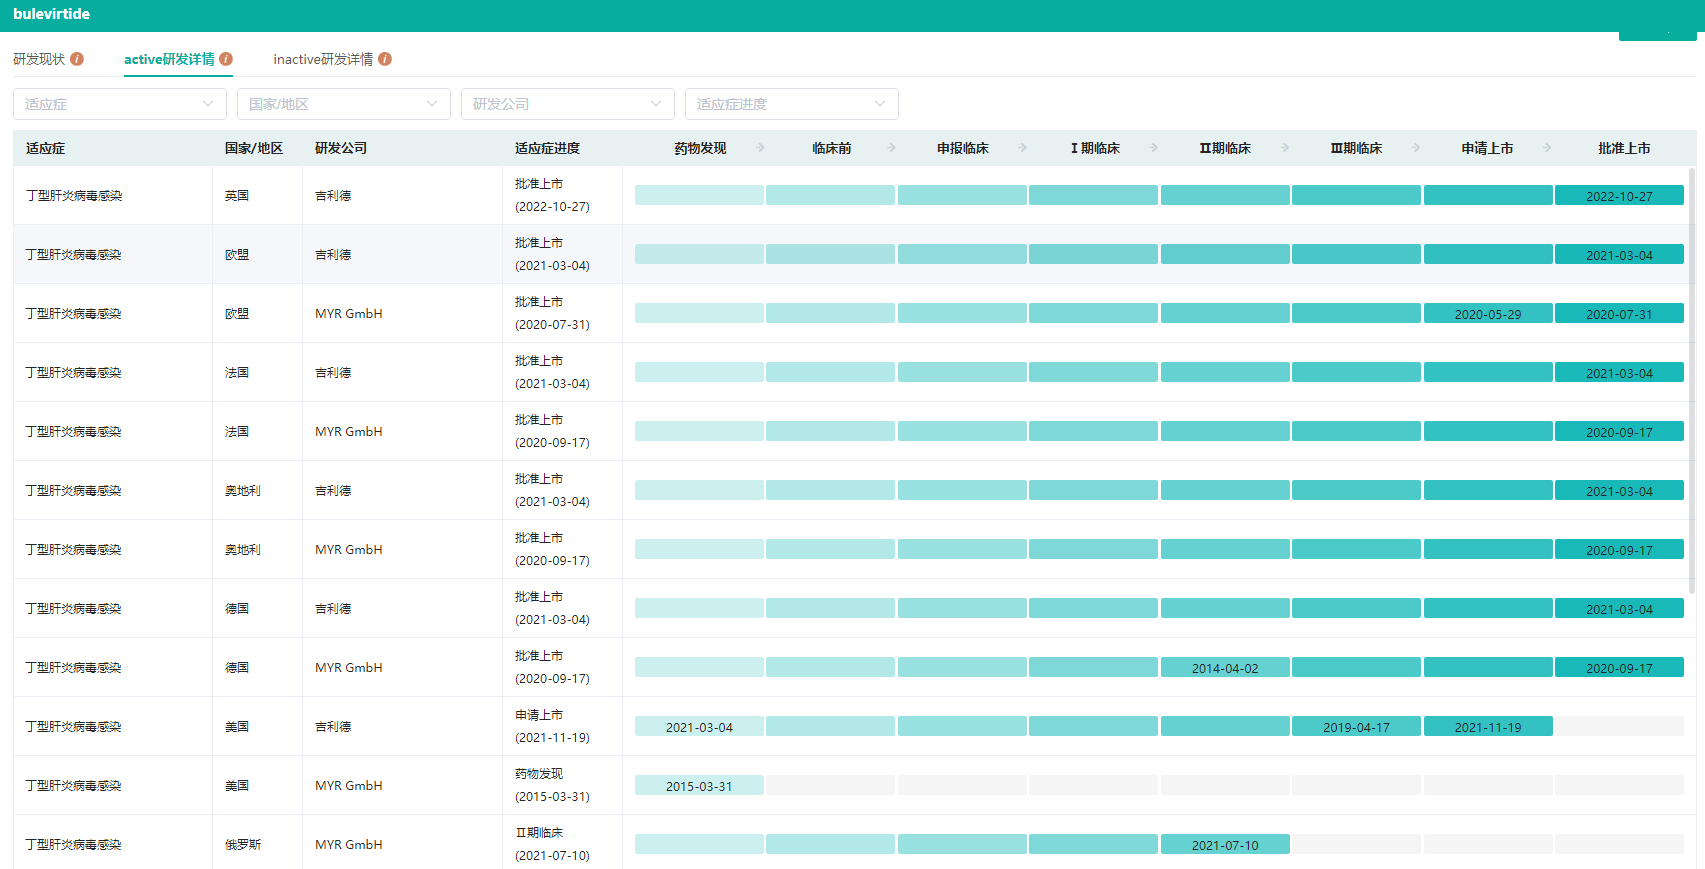Screen dimensions: 1705x869
Task: Click arrow icon between 药物发现 and 临床前
Action: pyautogui.click(x=760, y=148)
